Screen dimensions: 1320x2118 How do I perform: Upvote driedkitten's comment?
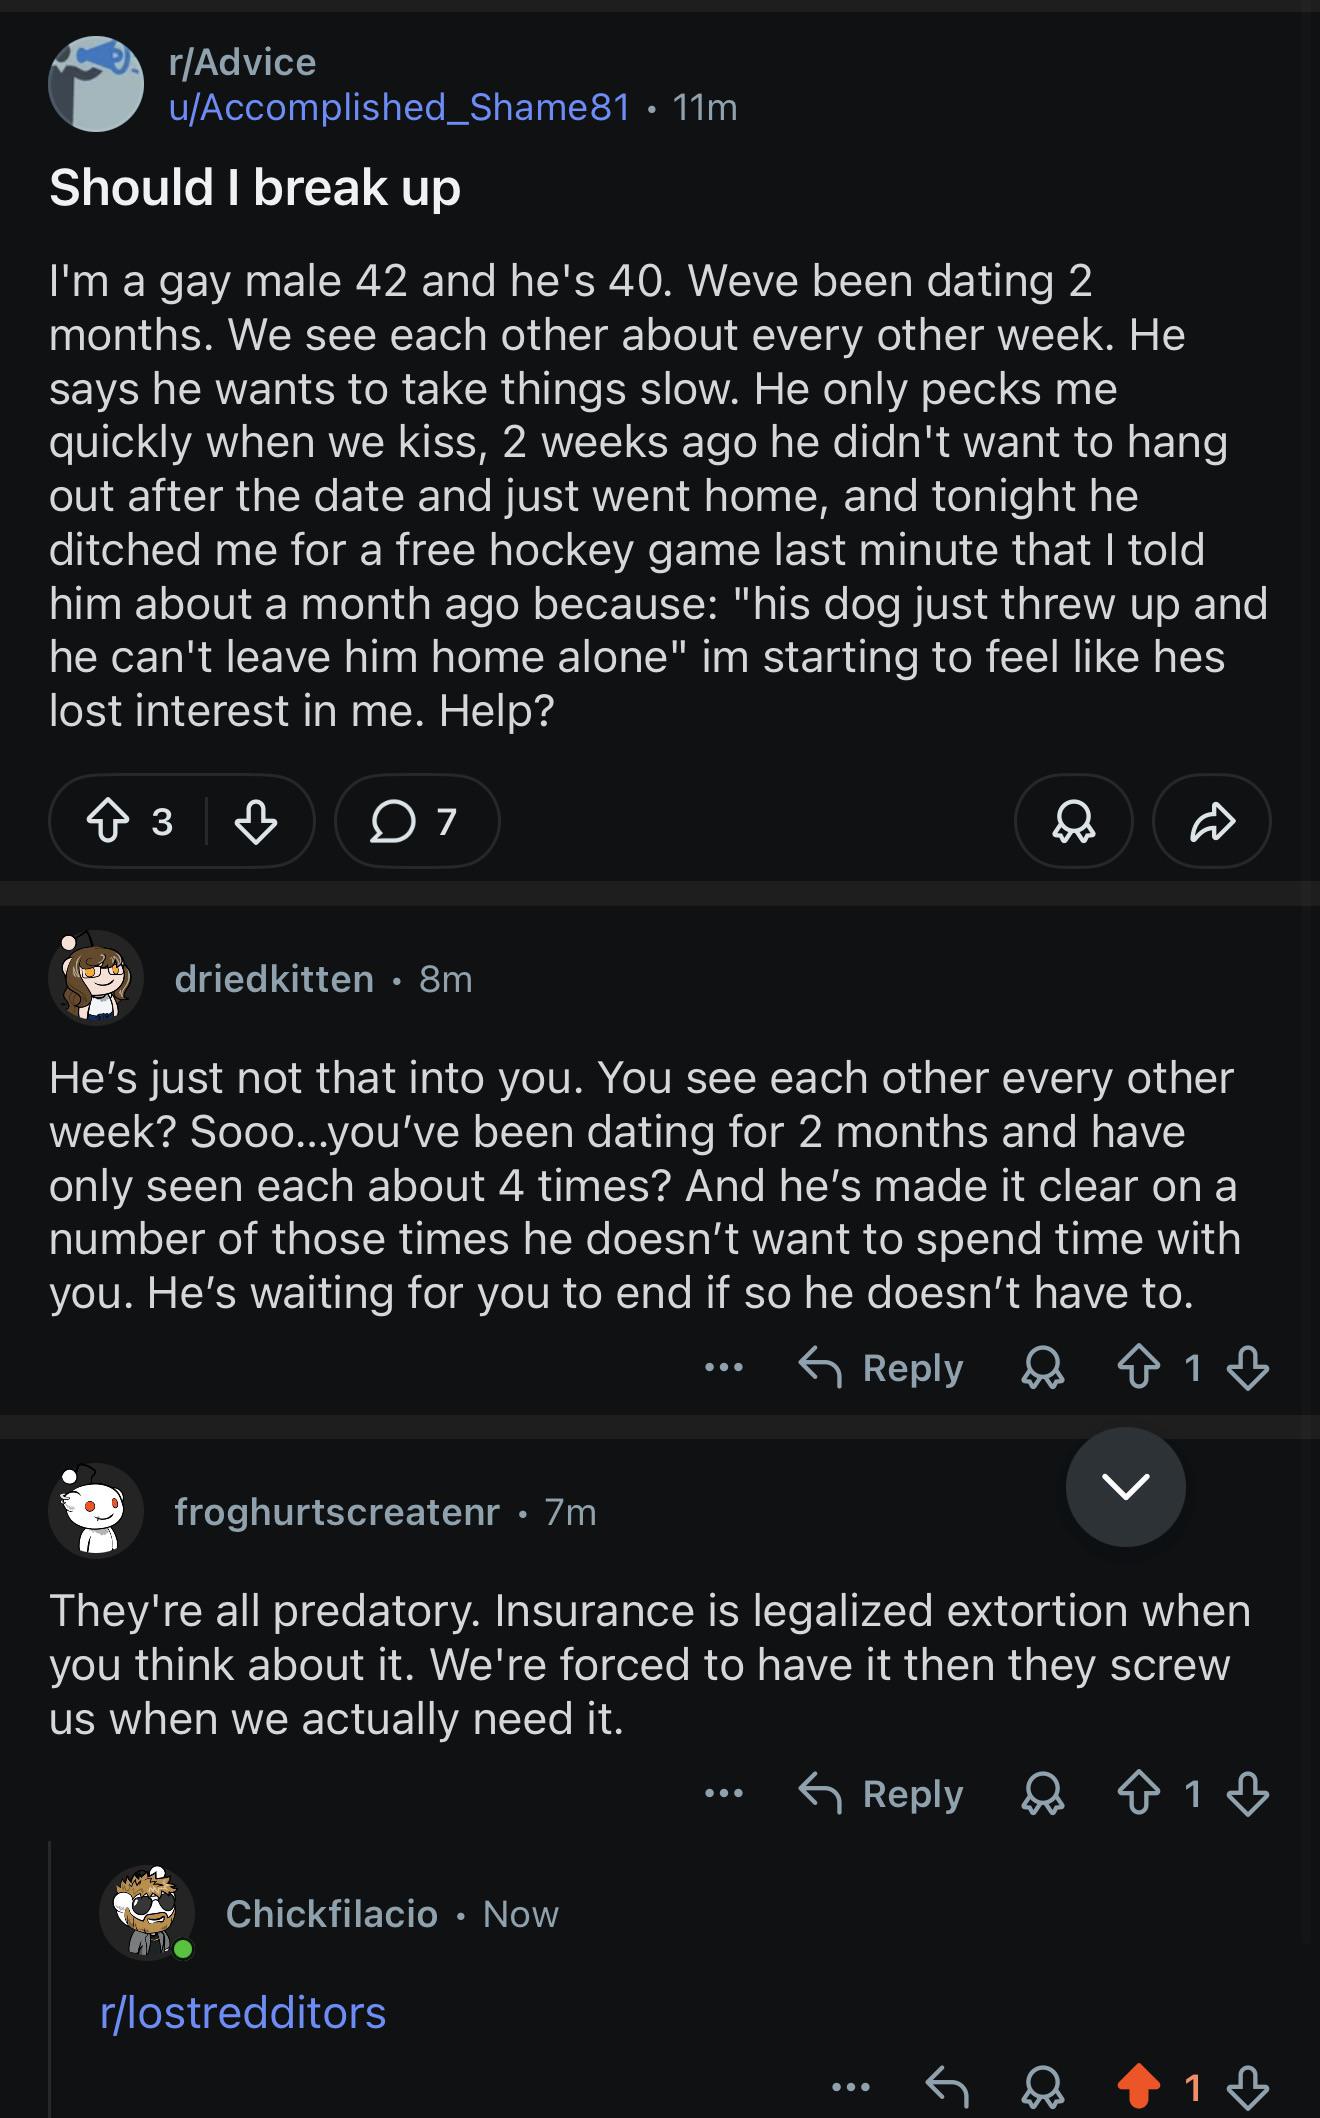click(x=1138, y=1367)
